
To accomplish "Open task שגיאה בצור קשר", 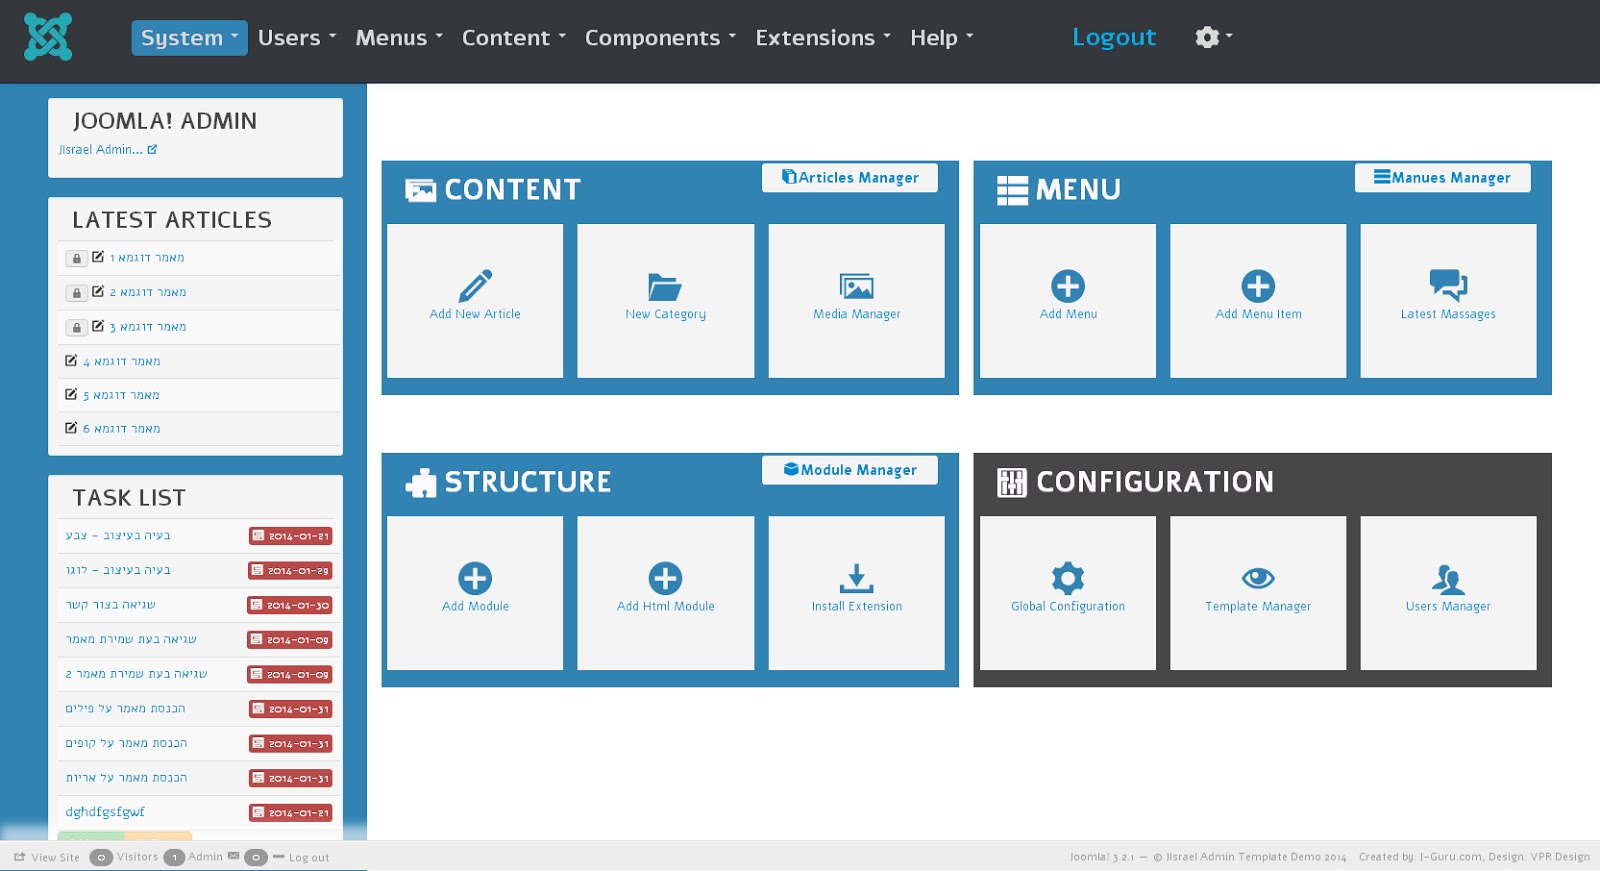I will [110, 604].
